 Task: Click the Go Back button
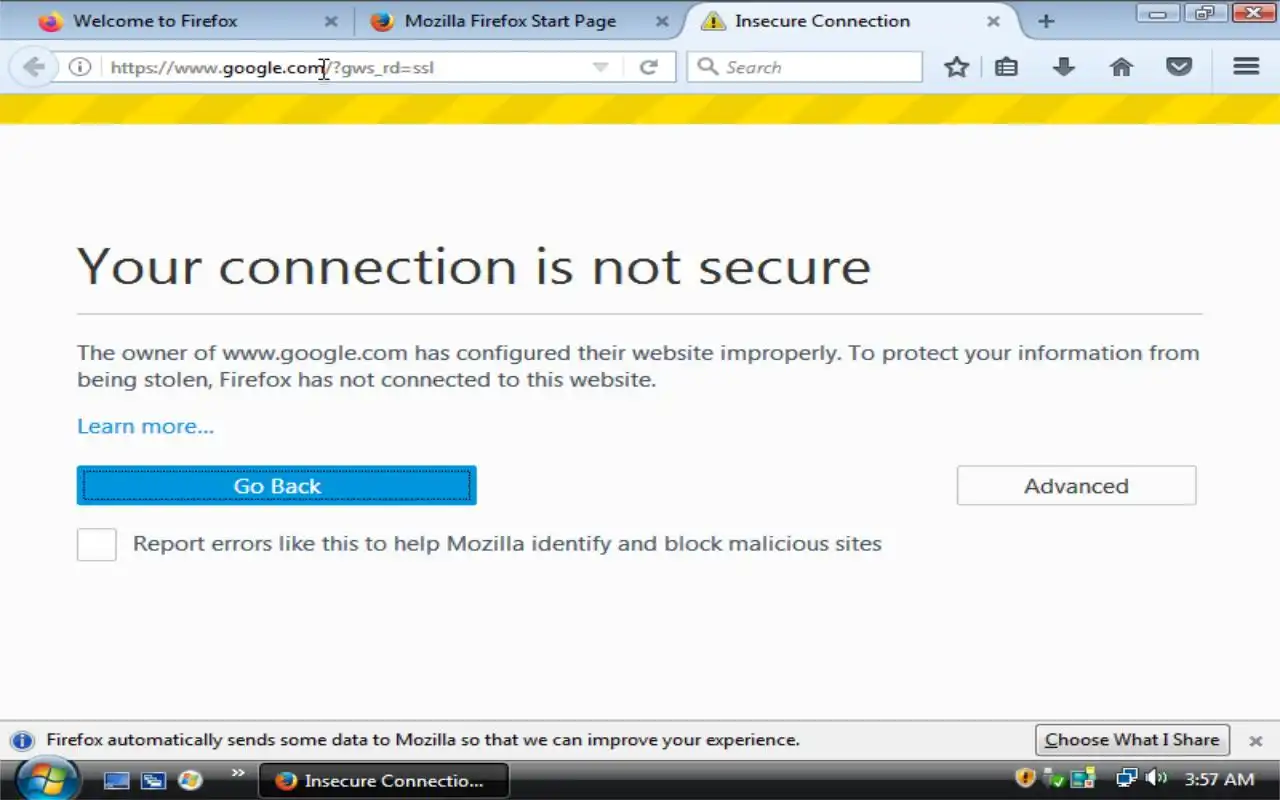pos(277,485)
